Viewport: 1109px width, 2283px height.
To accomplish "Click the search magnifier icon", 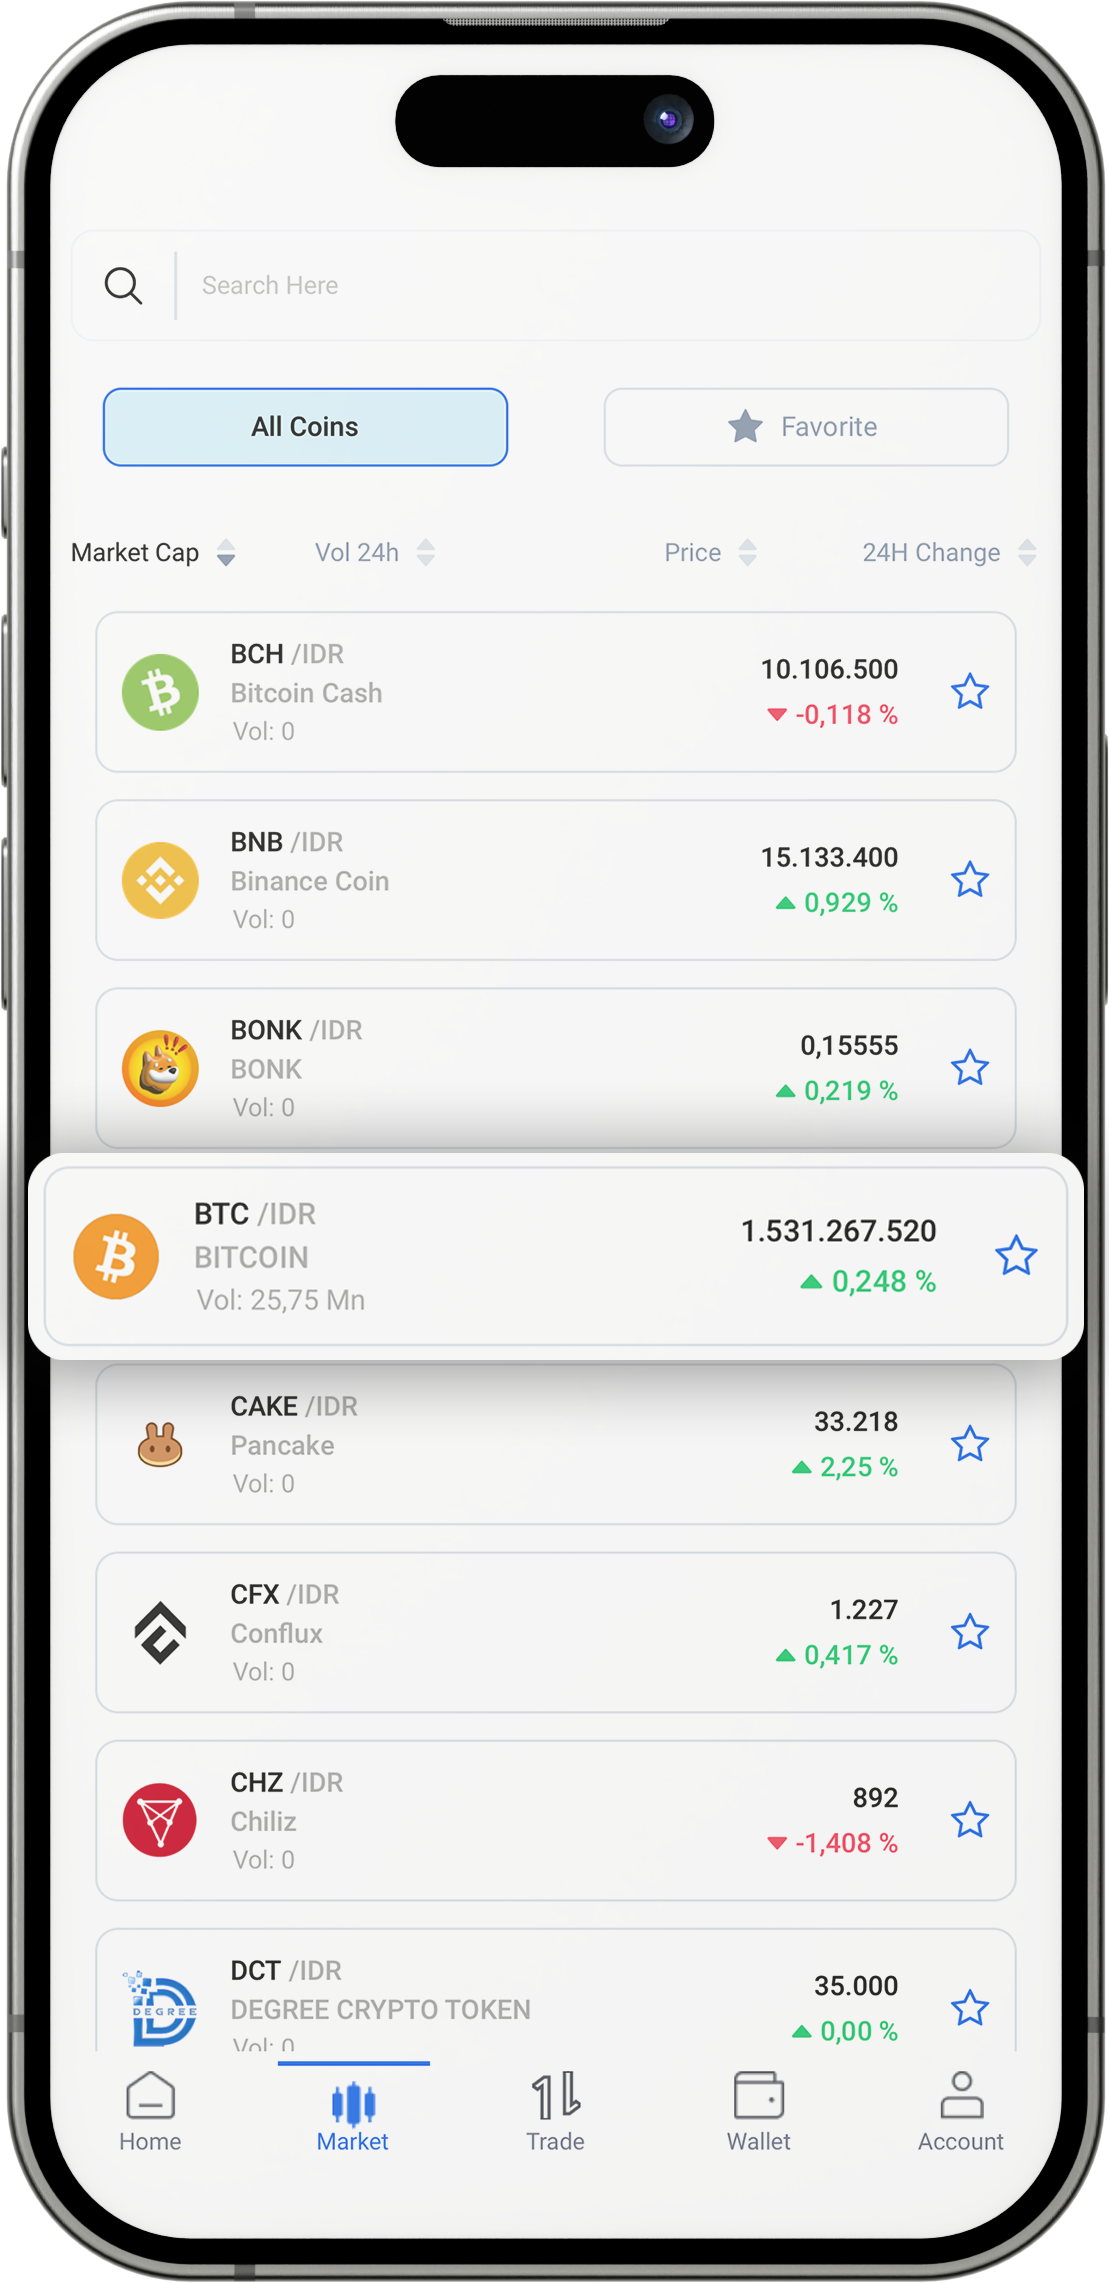I will point(123,286).
